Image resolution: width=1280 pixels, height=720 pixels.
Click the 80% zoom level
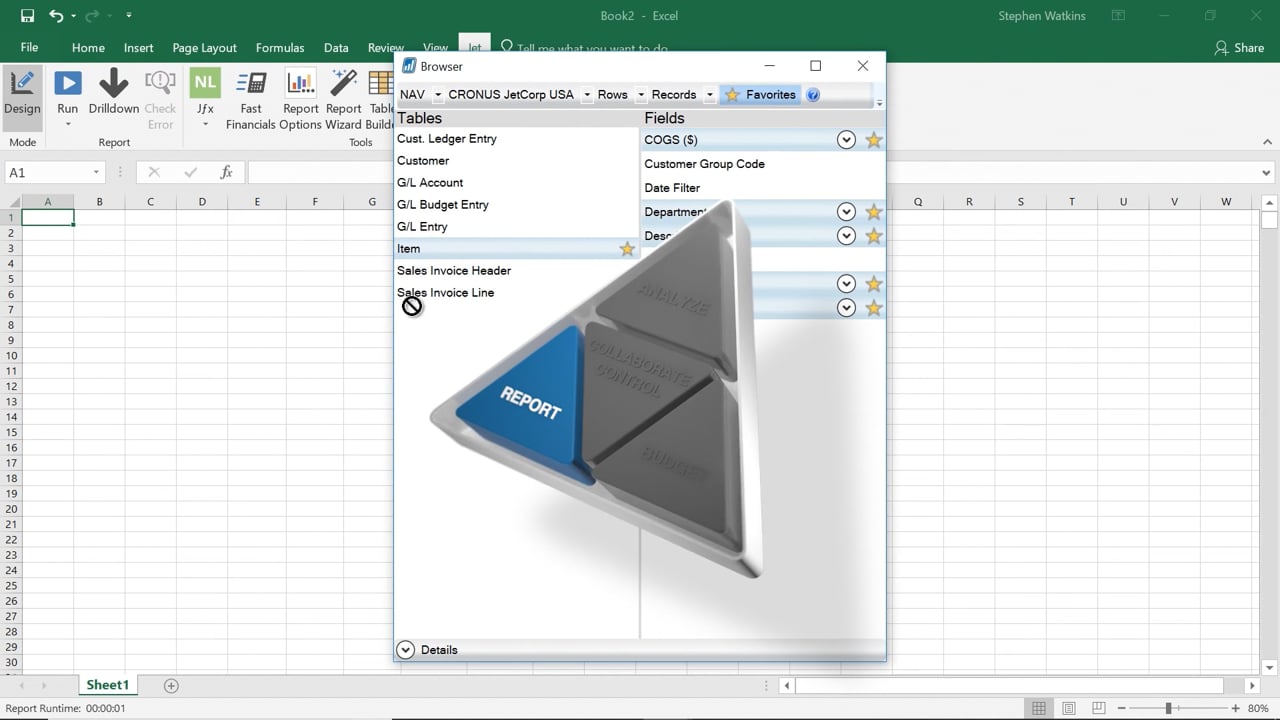[1258, 708]
